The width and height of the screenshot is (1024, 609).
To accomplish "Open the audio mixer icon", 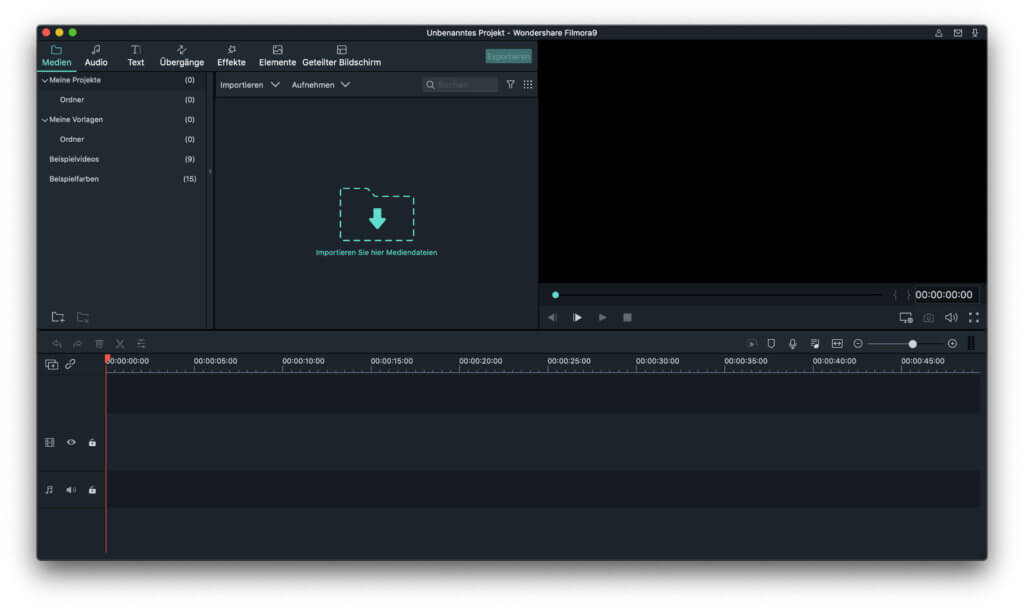I will (x=815, y=344).
